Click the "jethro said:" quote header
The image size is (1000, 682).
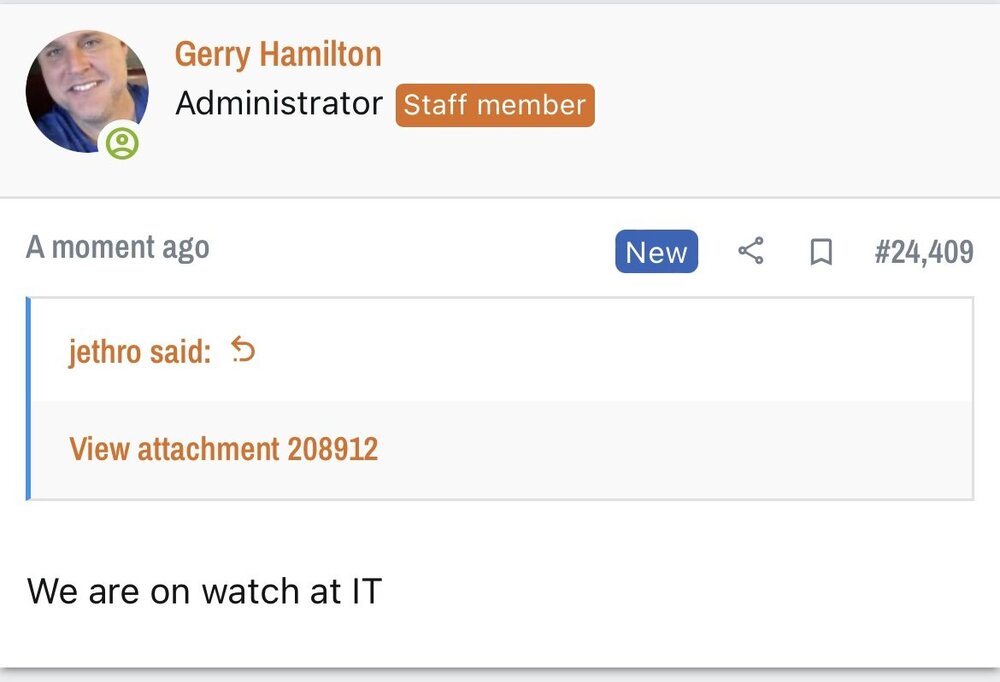pos(140,351)
